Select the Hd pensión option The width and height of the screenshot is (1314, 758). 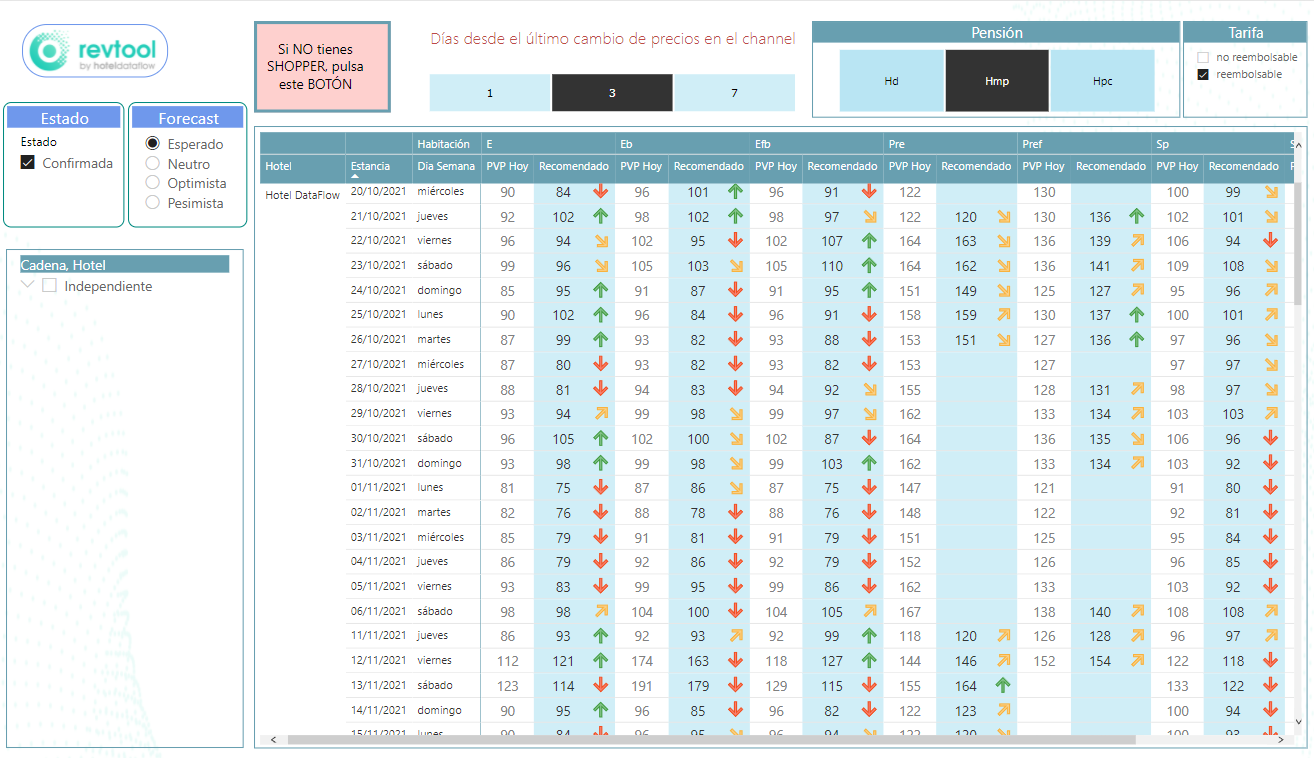click(891, 81)
